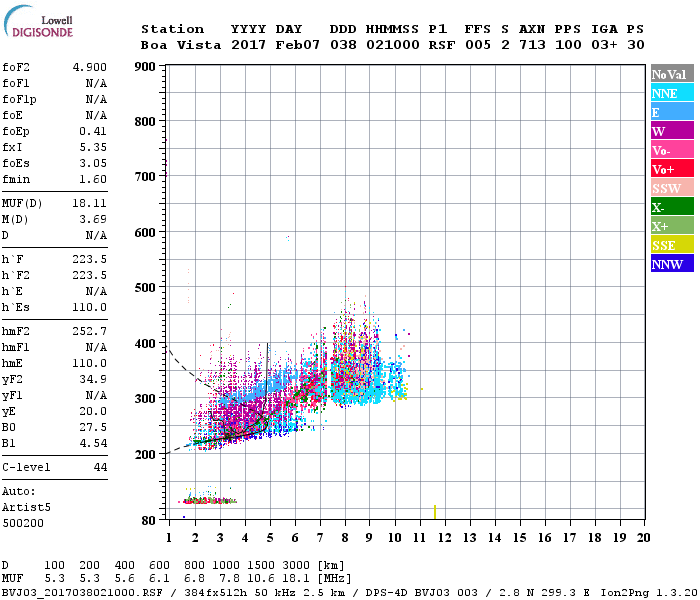Click the W purple legend swatch

coord(672,131)
